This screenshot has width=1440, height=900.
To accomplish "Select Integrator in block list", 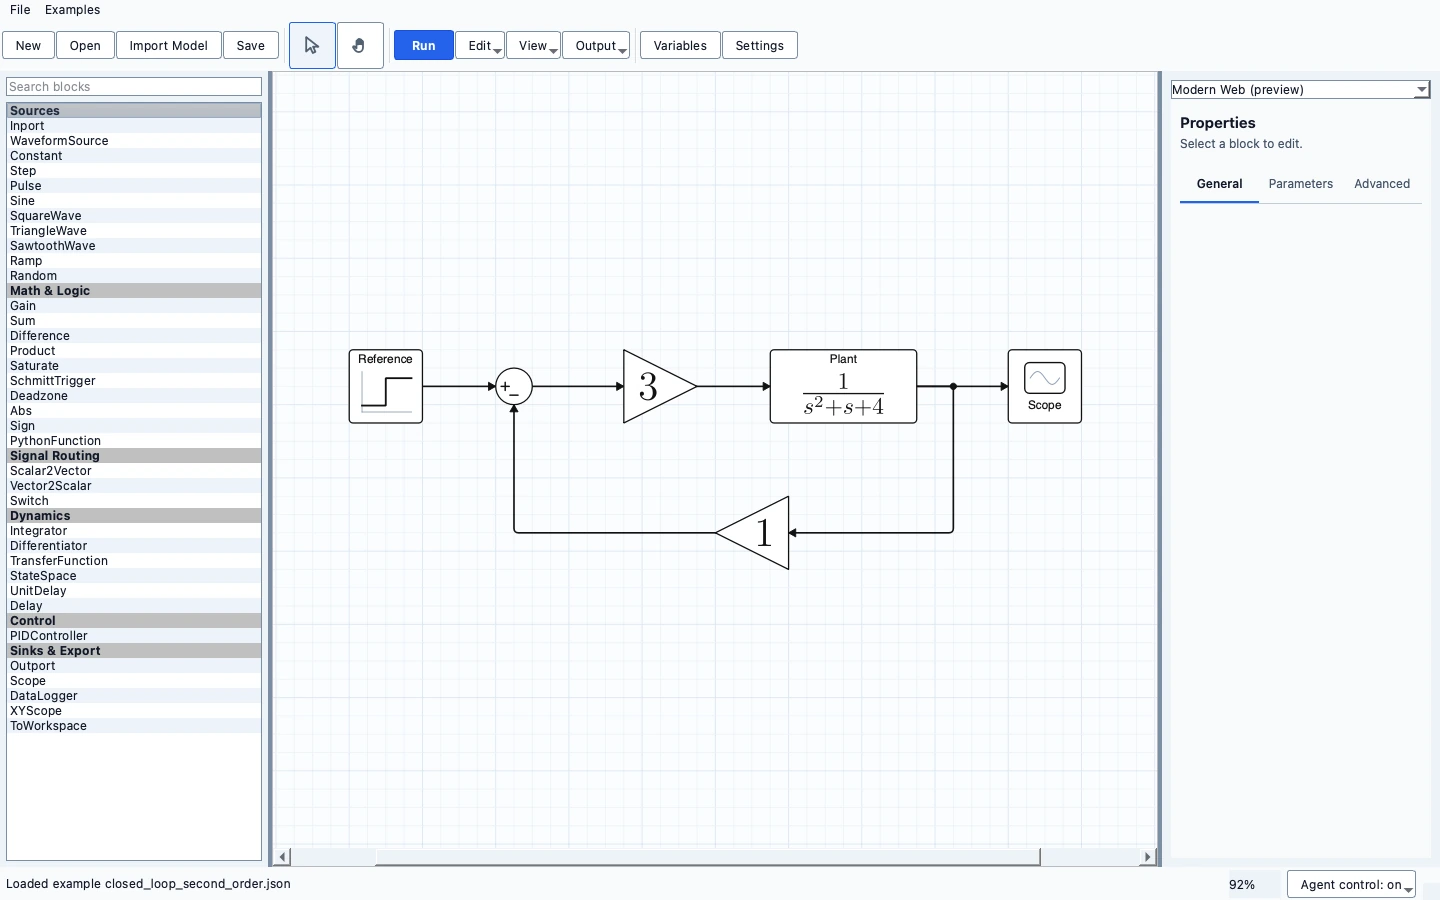I will coord(134,531).
